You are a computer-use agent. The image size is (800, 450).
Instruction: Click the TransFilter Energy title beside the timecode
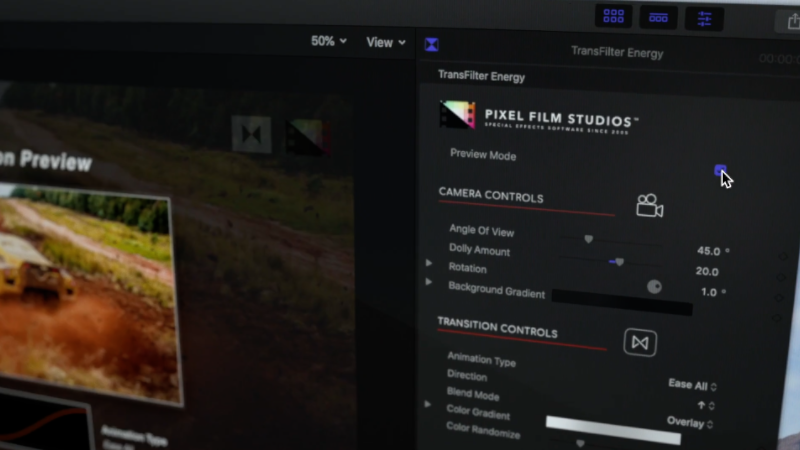(x=617, y=52)
